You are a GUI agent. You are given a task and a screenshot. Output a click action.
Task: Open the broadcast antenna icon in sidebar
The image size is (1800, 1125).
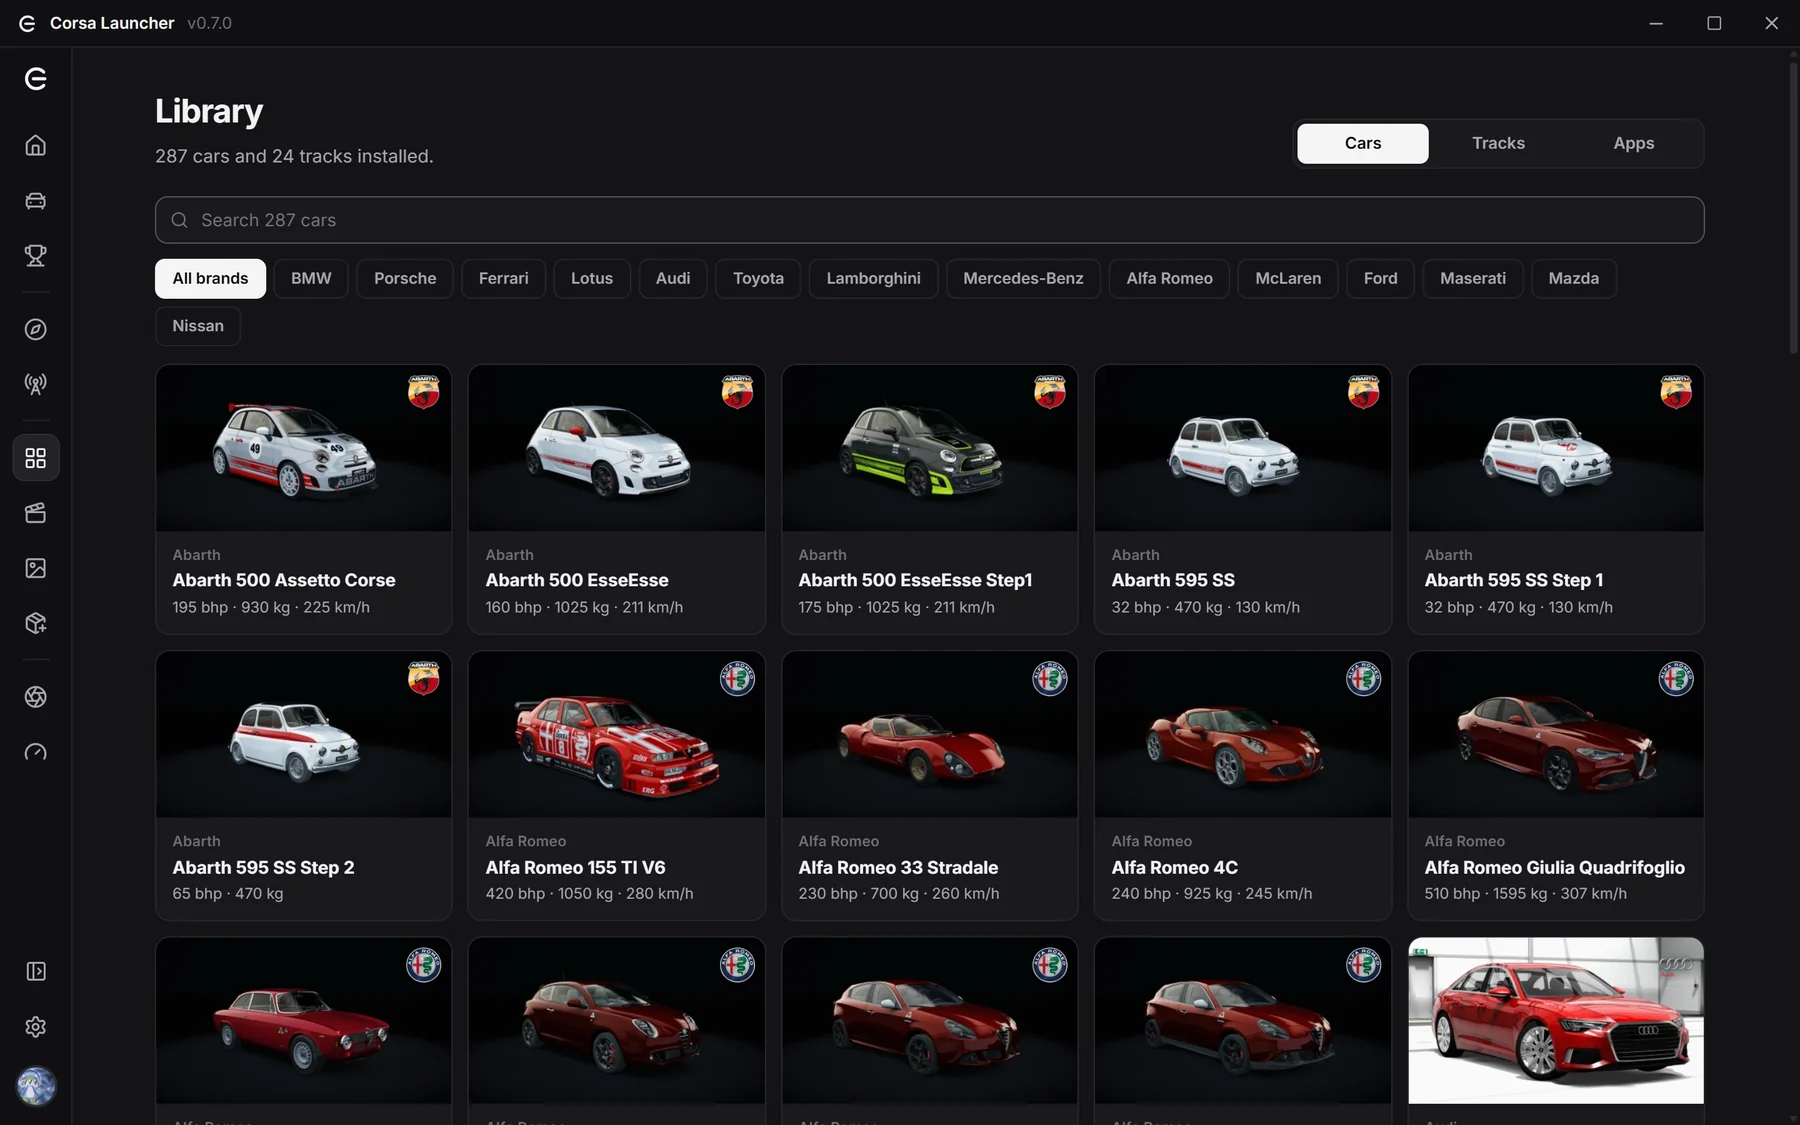[x=36, y=384]
